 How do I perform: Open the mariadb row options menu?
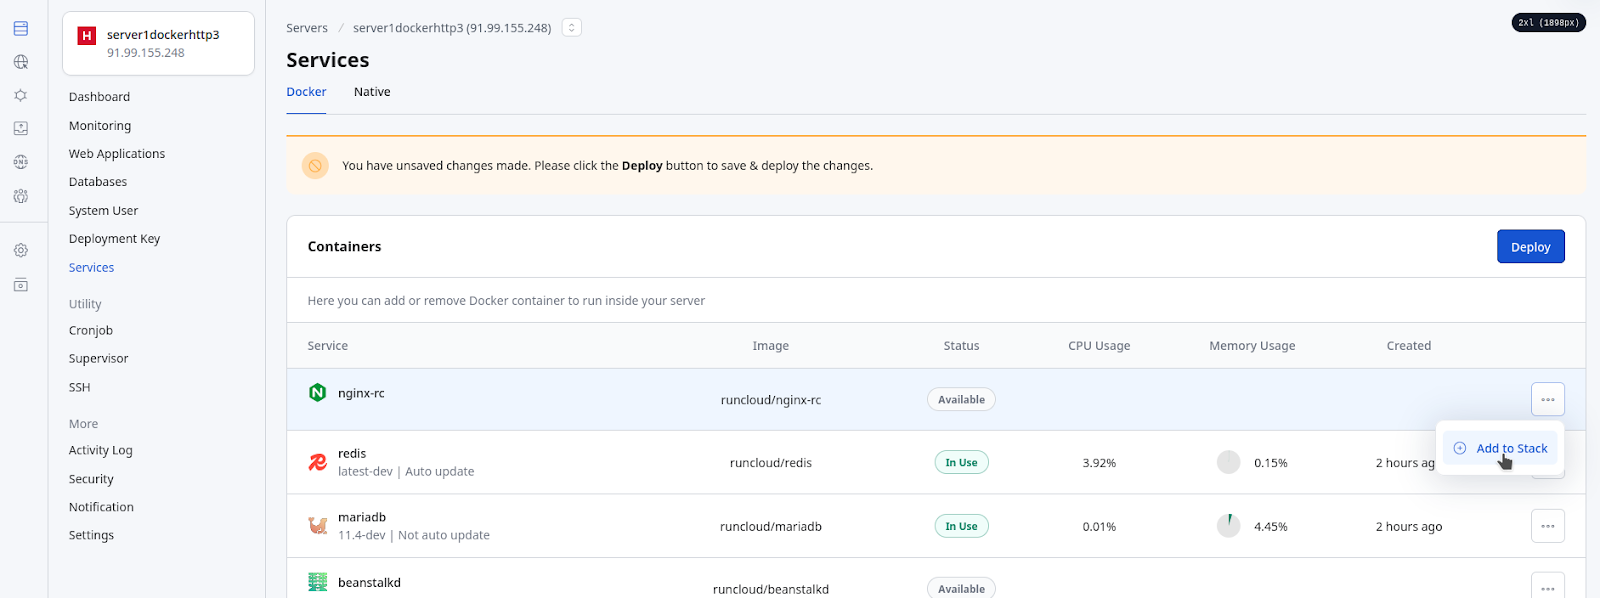(1547, 526)
